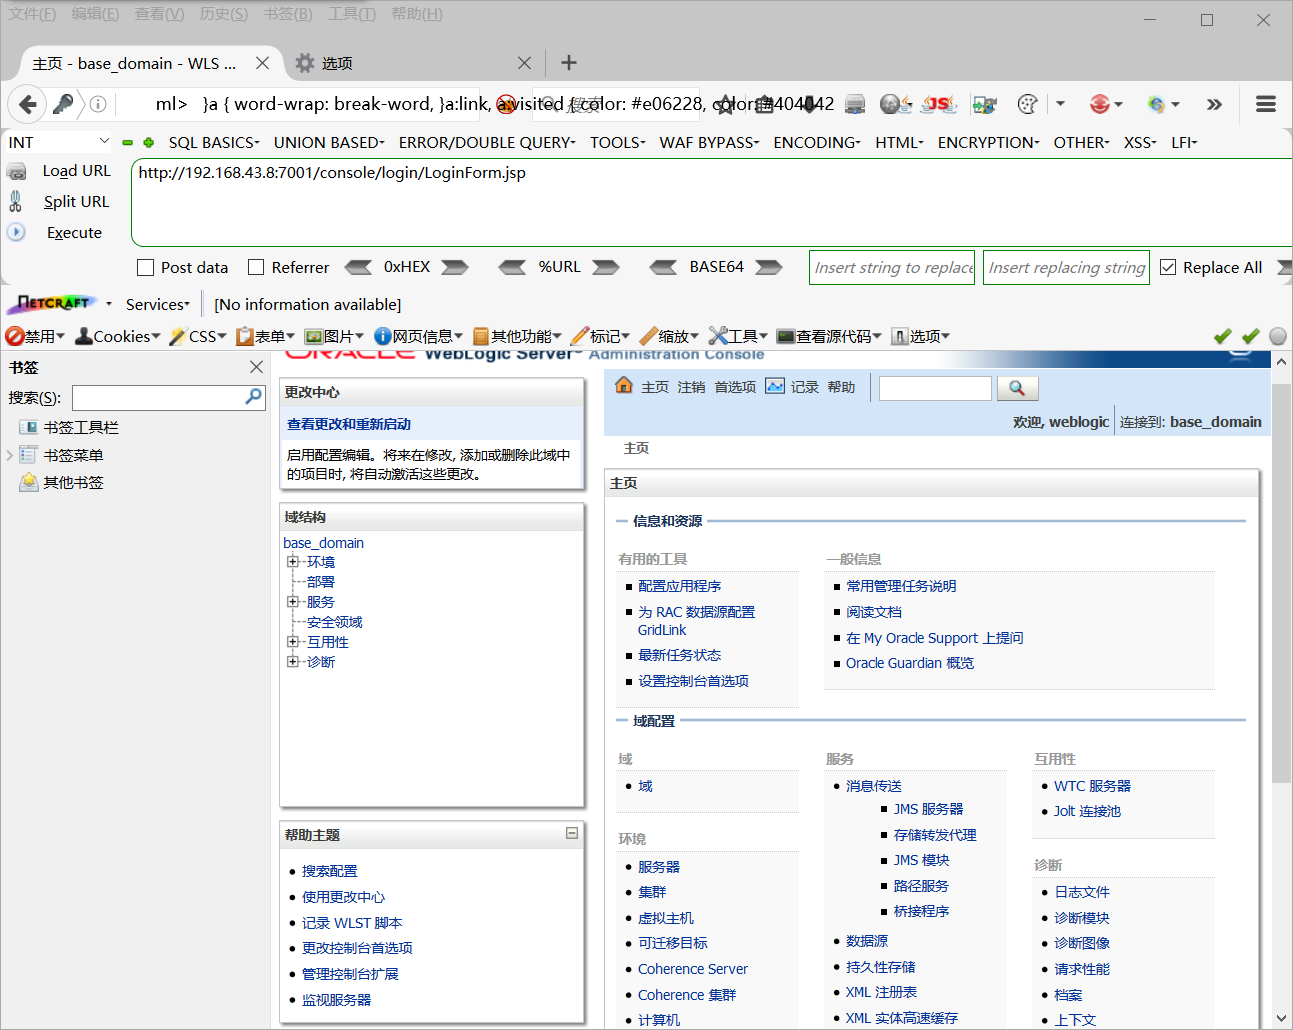Select the HackBar key icon near address bar
Image resolution: width=1293 pixels, height=1030 pixels.
click(x=61, y=104)
